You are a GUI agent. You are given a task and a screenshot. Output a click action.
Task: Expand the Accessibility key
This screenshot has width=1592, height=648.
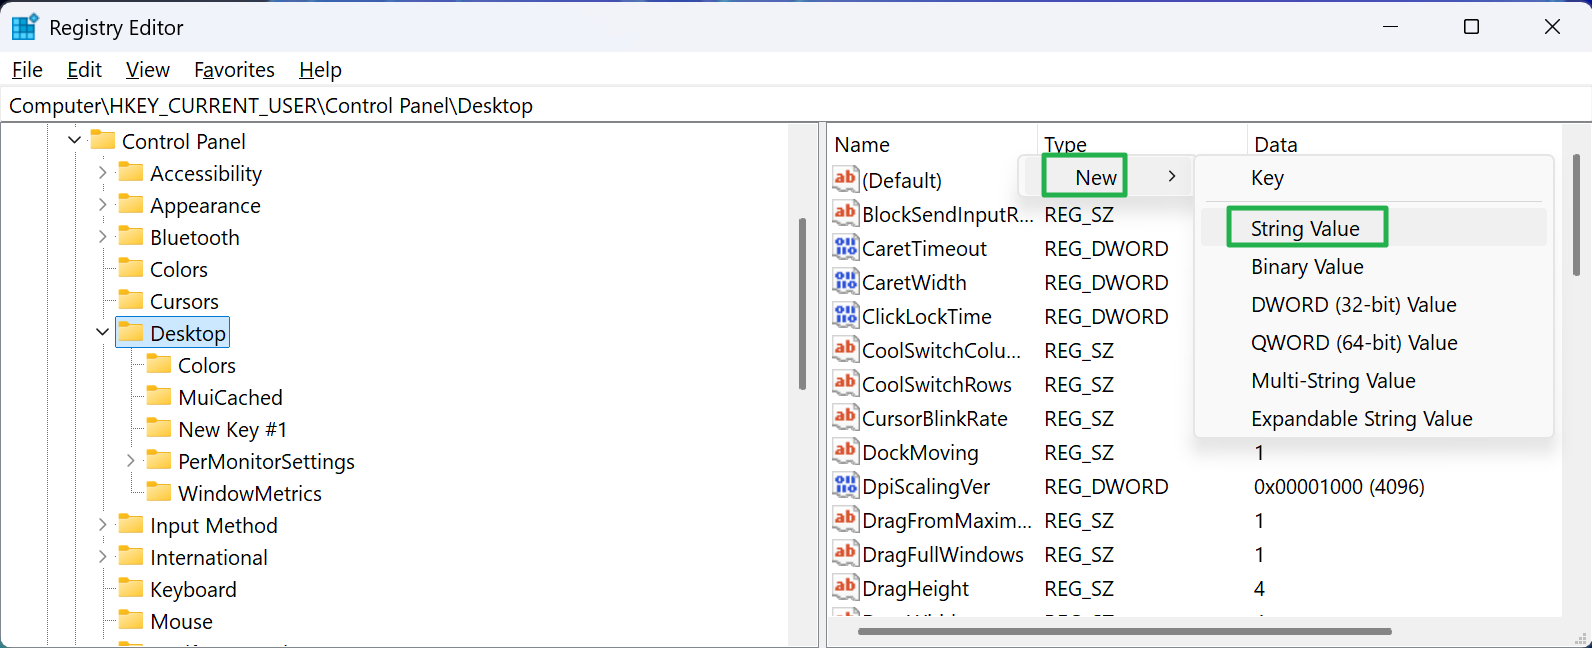click(102, 173)
